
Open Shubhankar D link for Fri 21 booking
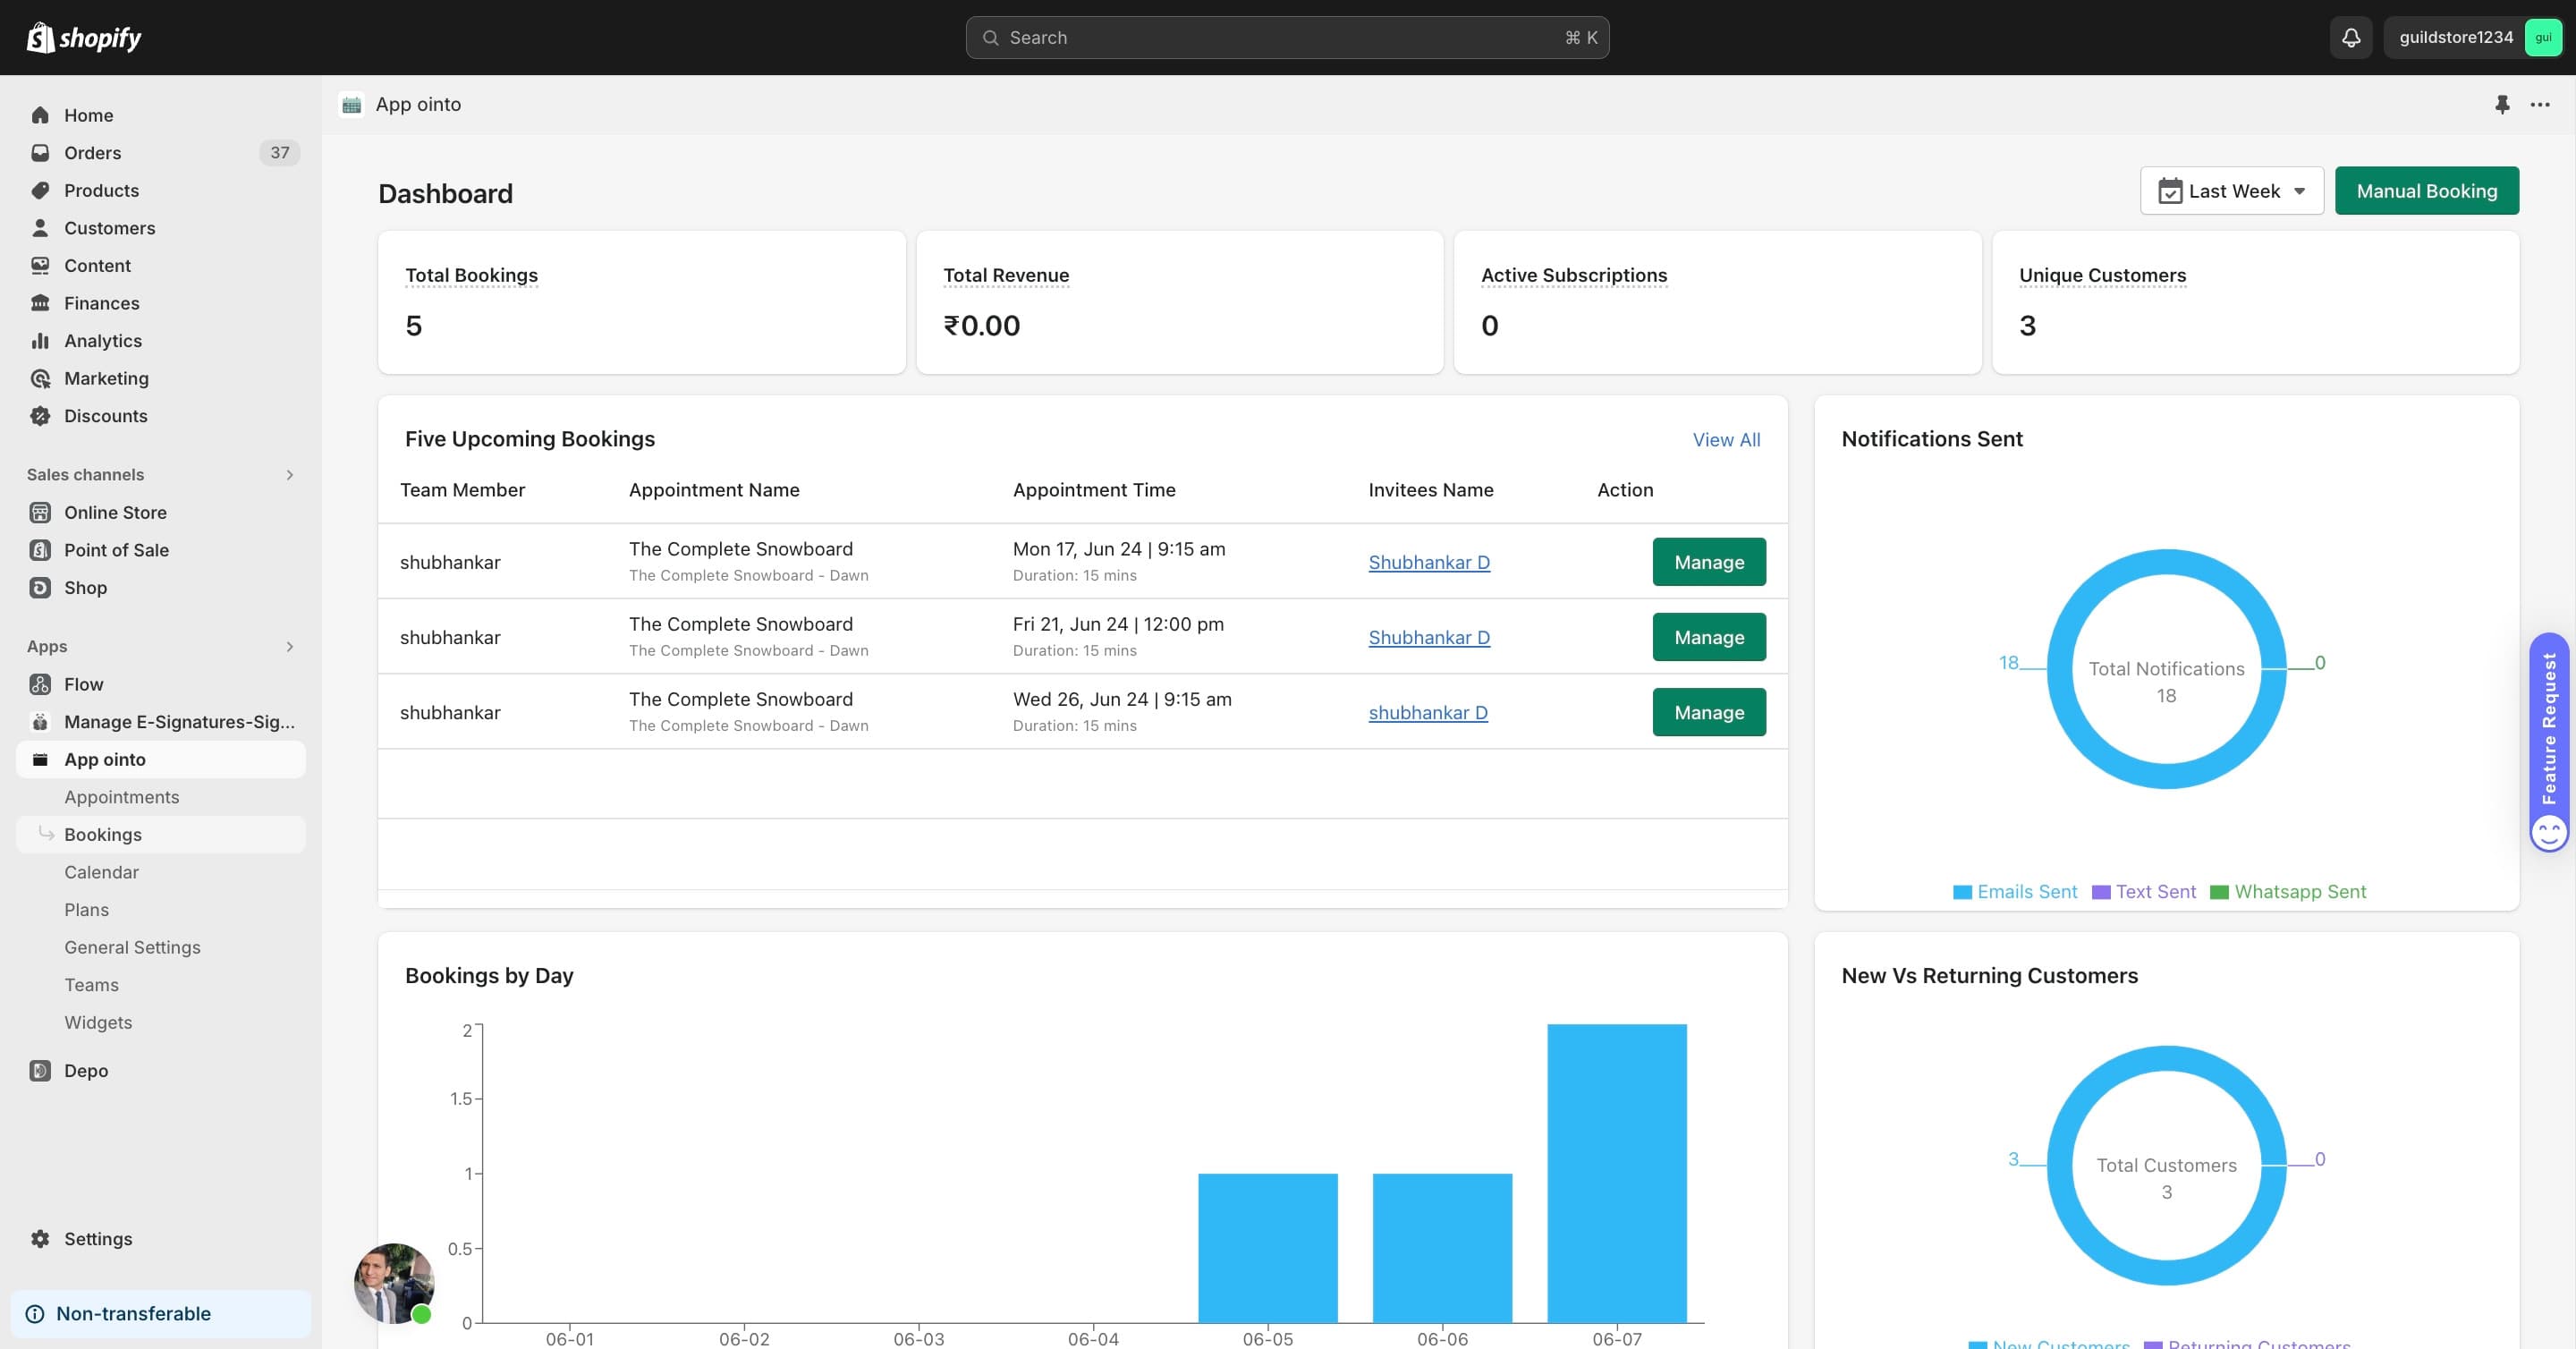click(x=1429, y=637)
